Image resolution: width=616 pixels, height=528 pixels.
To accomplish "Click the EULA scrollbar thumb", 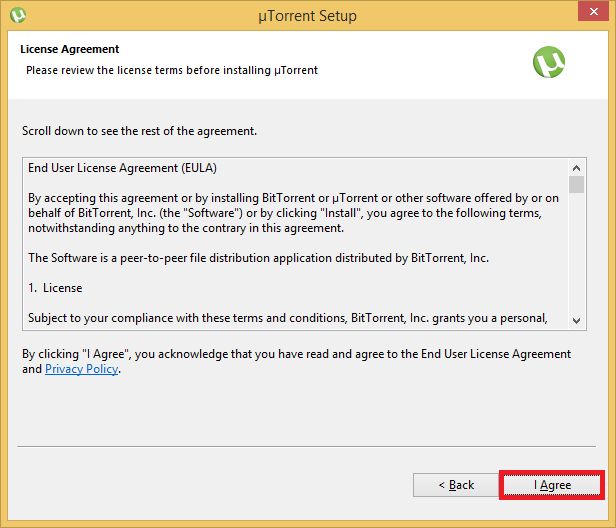I will point(577,185).
